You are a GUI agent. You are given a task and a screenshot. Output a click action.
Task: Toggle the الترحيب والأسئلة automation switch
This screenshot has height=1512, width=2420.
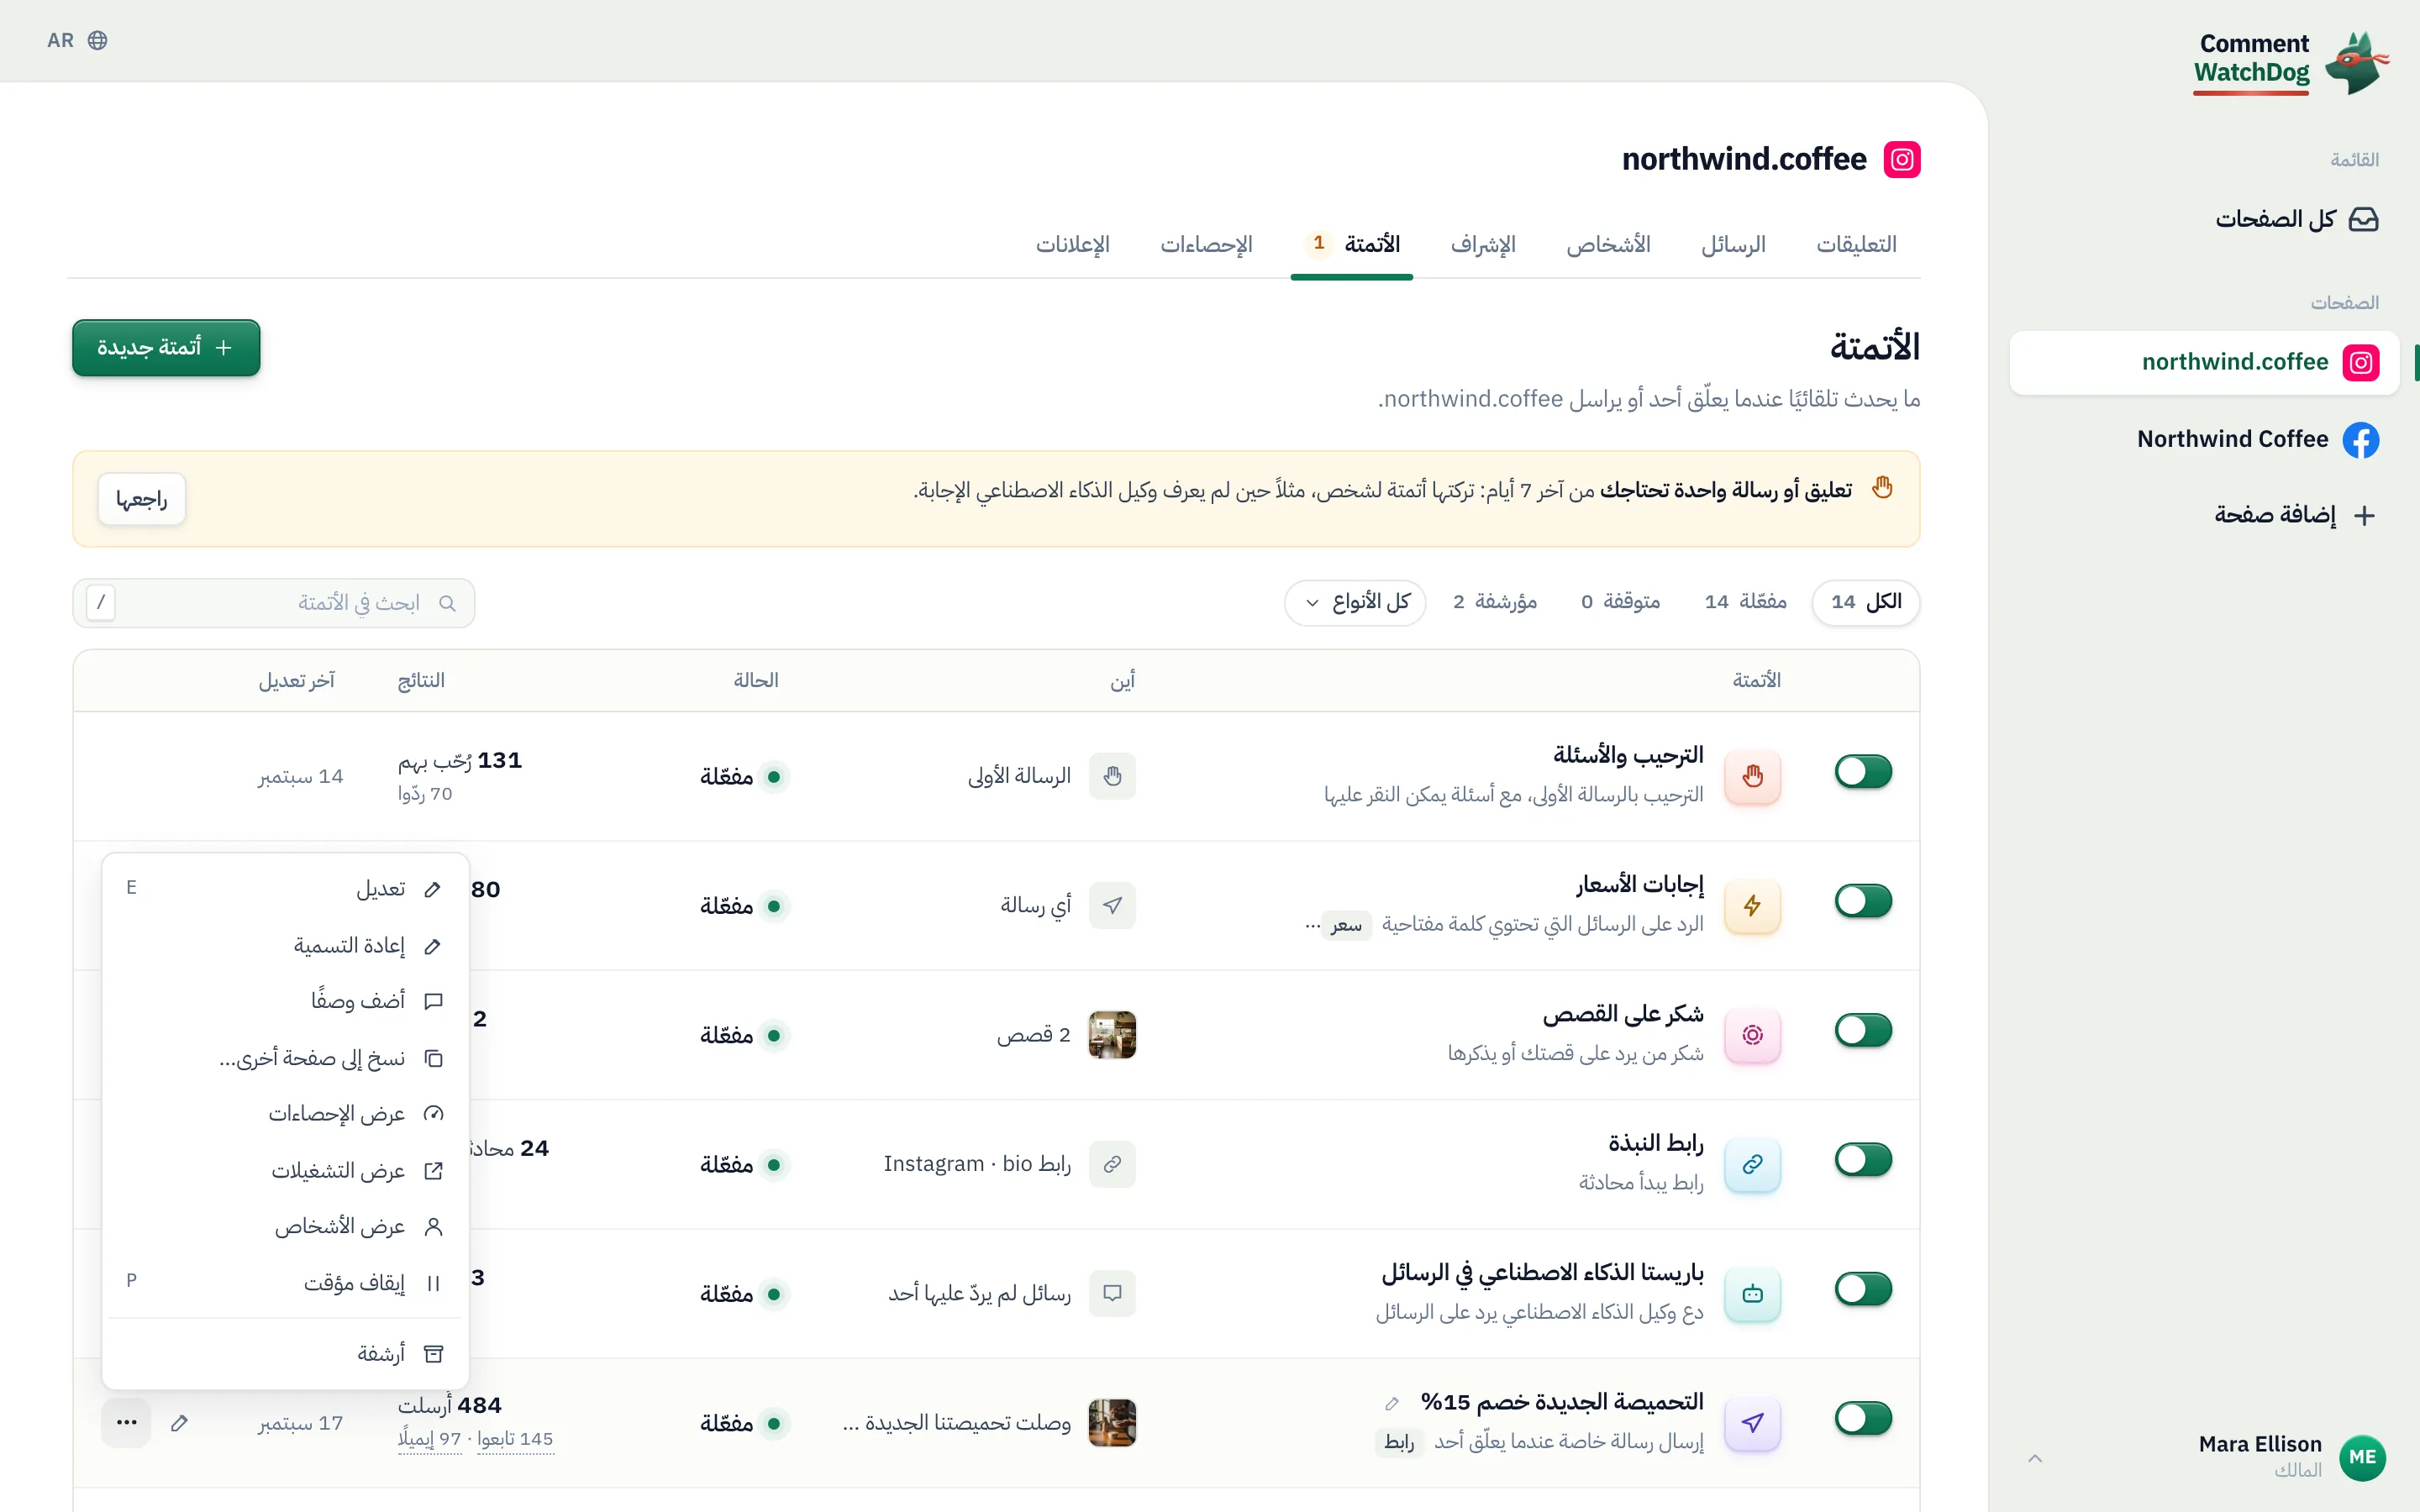pyautogui.click(x=1863, y=771)
